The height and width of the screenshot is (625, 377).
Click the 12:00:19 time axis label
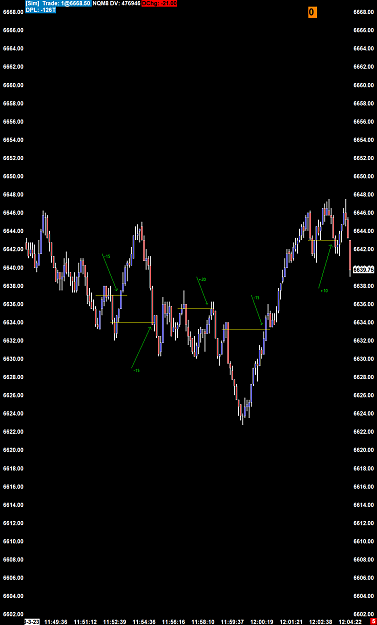tap(263, 622)
